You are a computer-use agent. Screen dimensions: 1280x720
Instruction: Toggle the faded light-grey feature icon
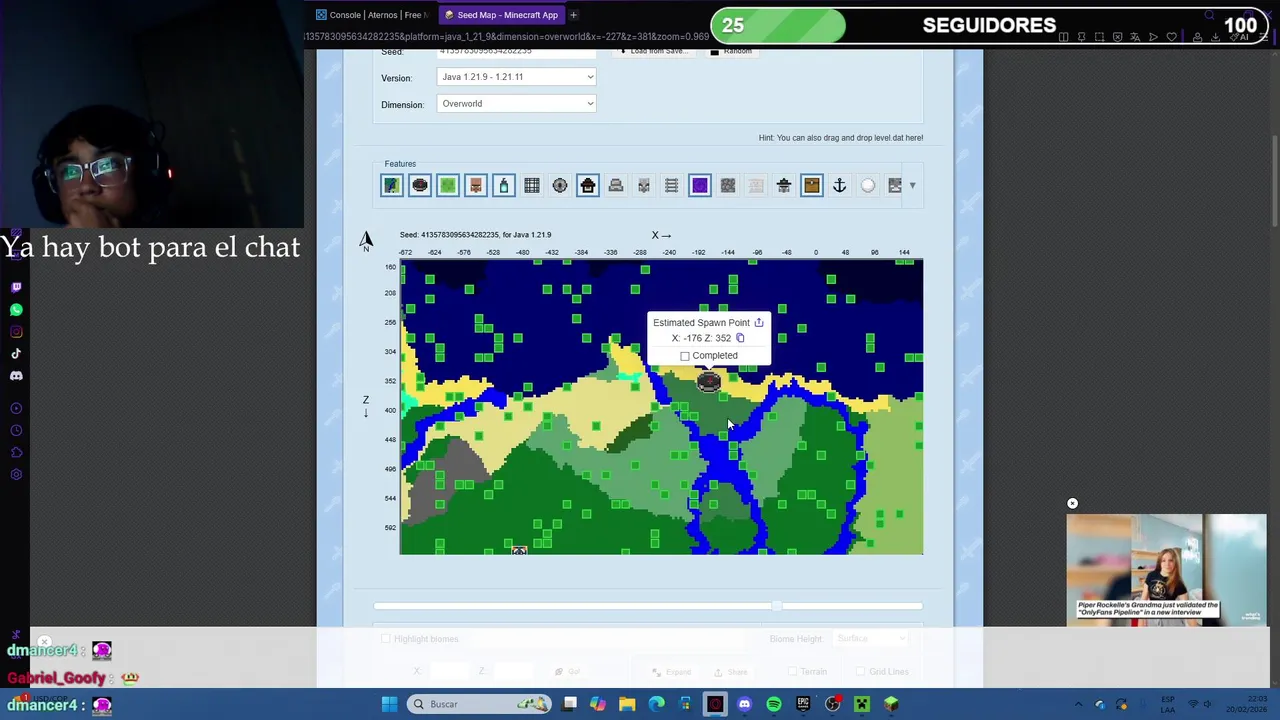[755, 185]
